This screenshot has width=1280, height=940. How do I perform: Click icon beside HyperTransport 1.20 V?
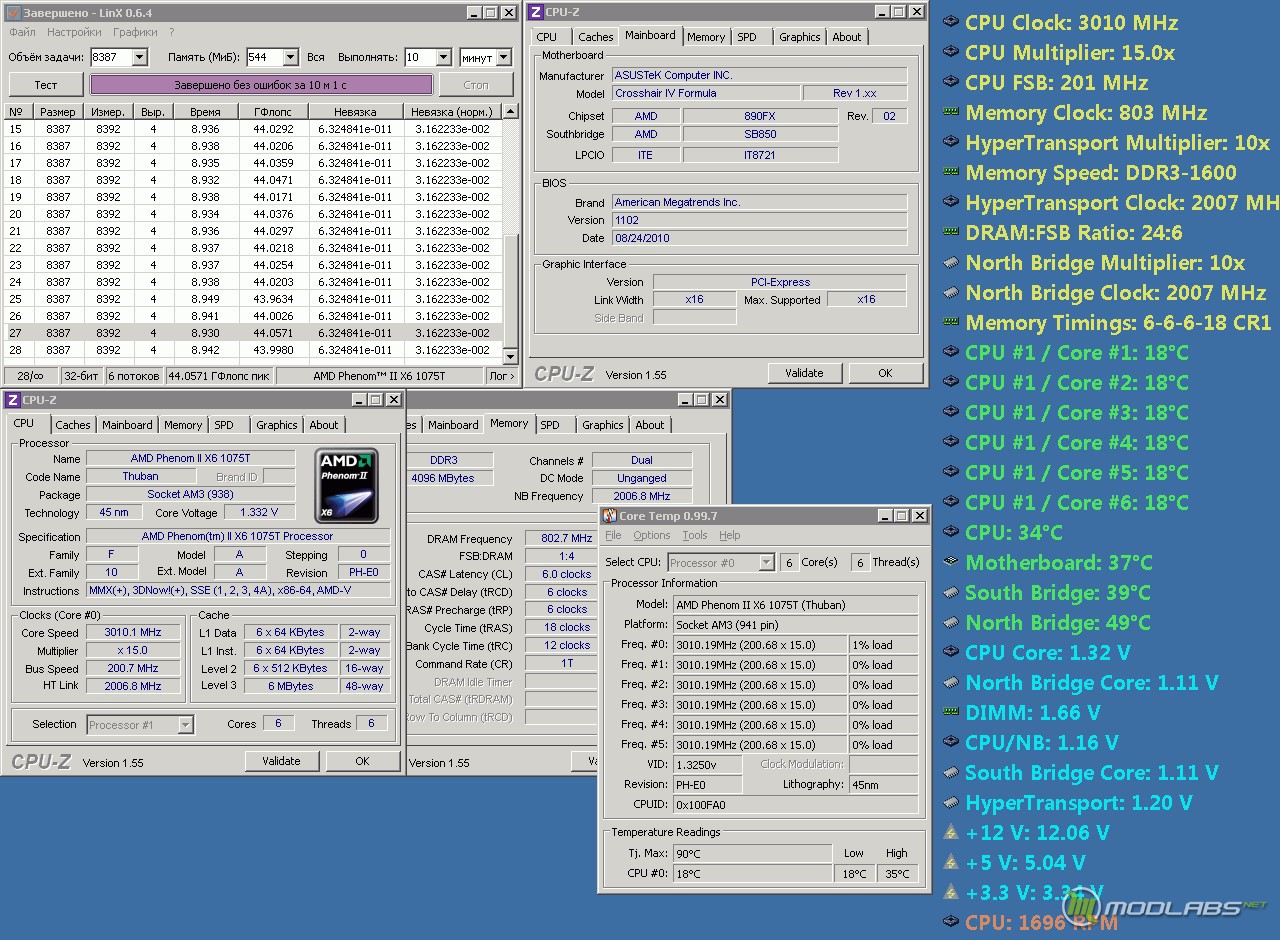tap(951, 802)
